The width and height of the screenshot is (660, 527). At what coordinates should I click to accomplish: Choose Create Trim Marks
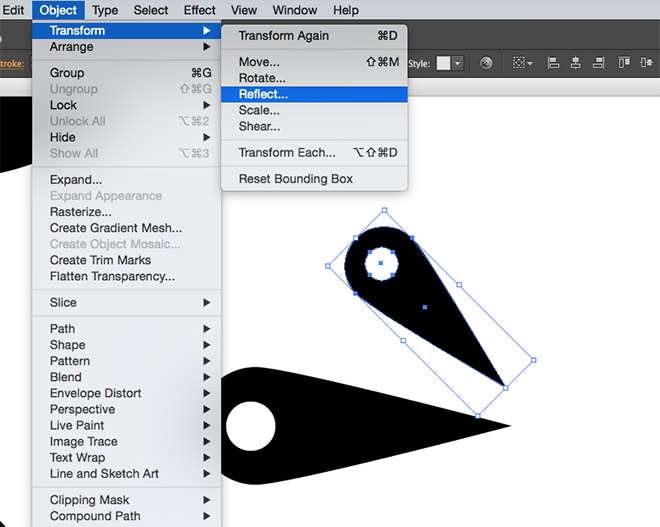(x=127, y=260)
